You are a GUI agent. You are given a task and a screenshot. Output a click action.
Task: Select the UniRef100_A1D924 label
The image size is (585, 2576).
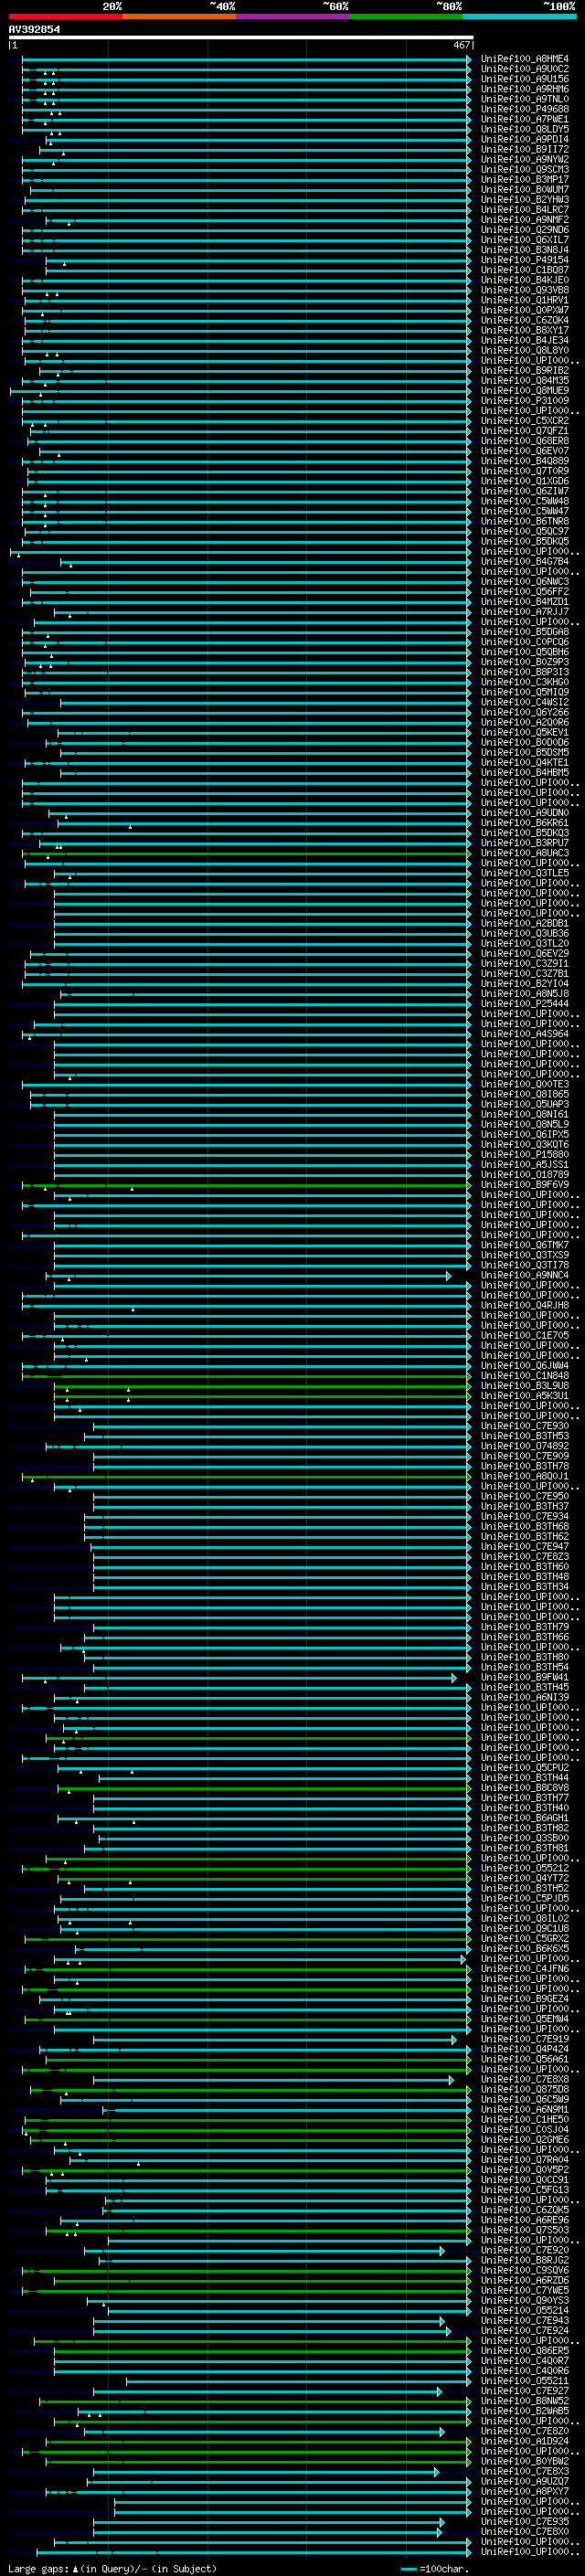[x=525, y=2441]
